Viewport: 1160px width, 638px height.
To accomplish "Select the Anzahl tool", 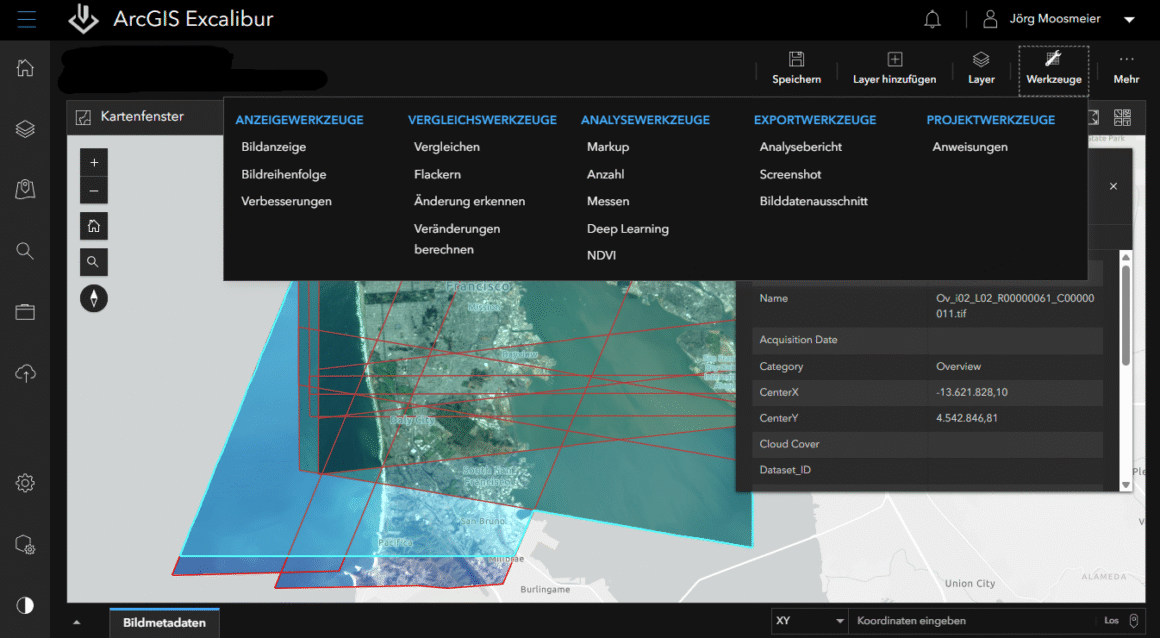I will click(605, 174).
